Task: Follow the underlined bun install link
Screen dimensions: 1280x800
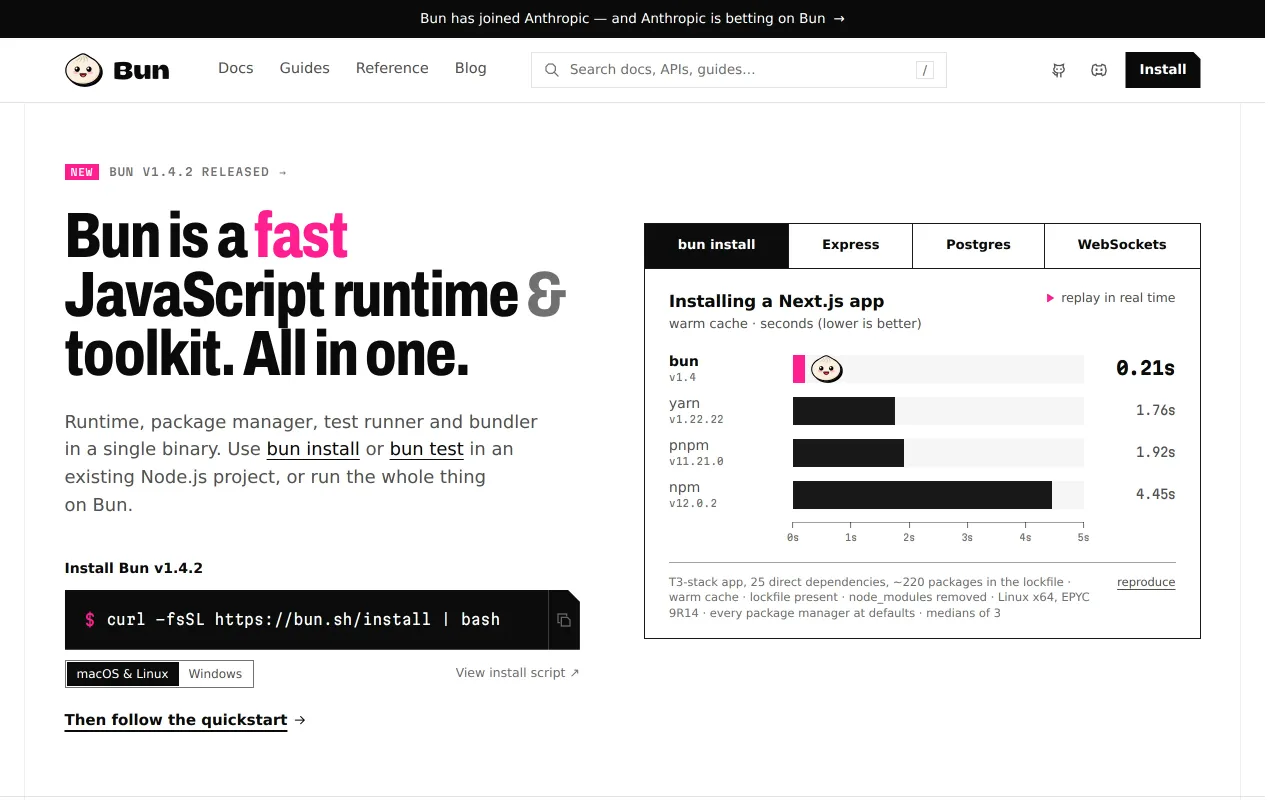Action: click(313, 450)
